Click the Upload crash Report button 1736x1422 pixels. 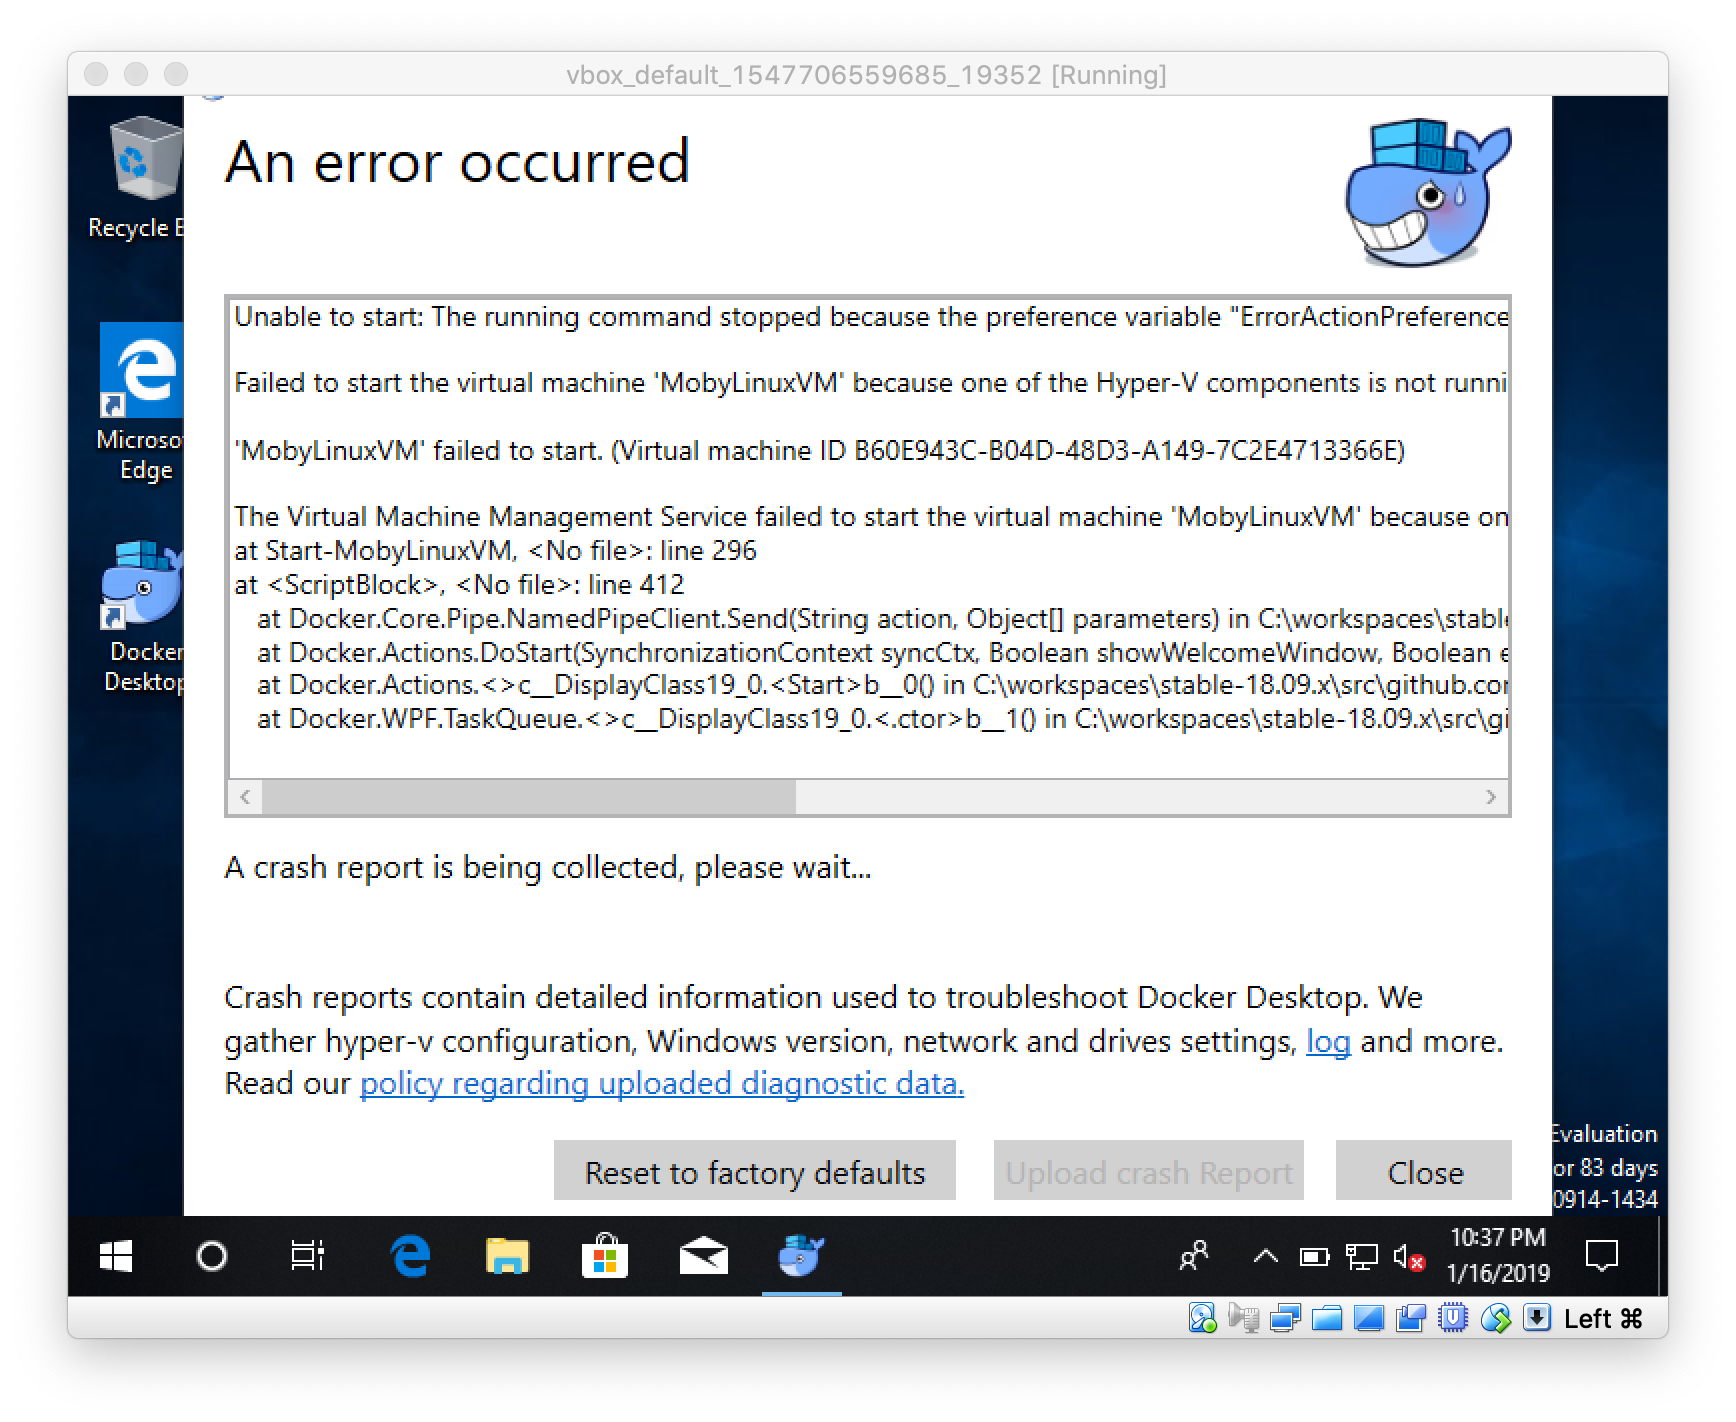click(x=1149, y=1171)
